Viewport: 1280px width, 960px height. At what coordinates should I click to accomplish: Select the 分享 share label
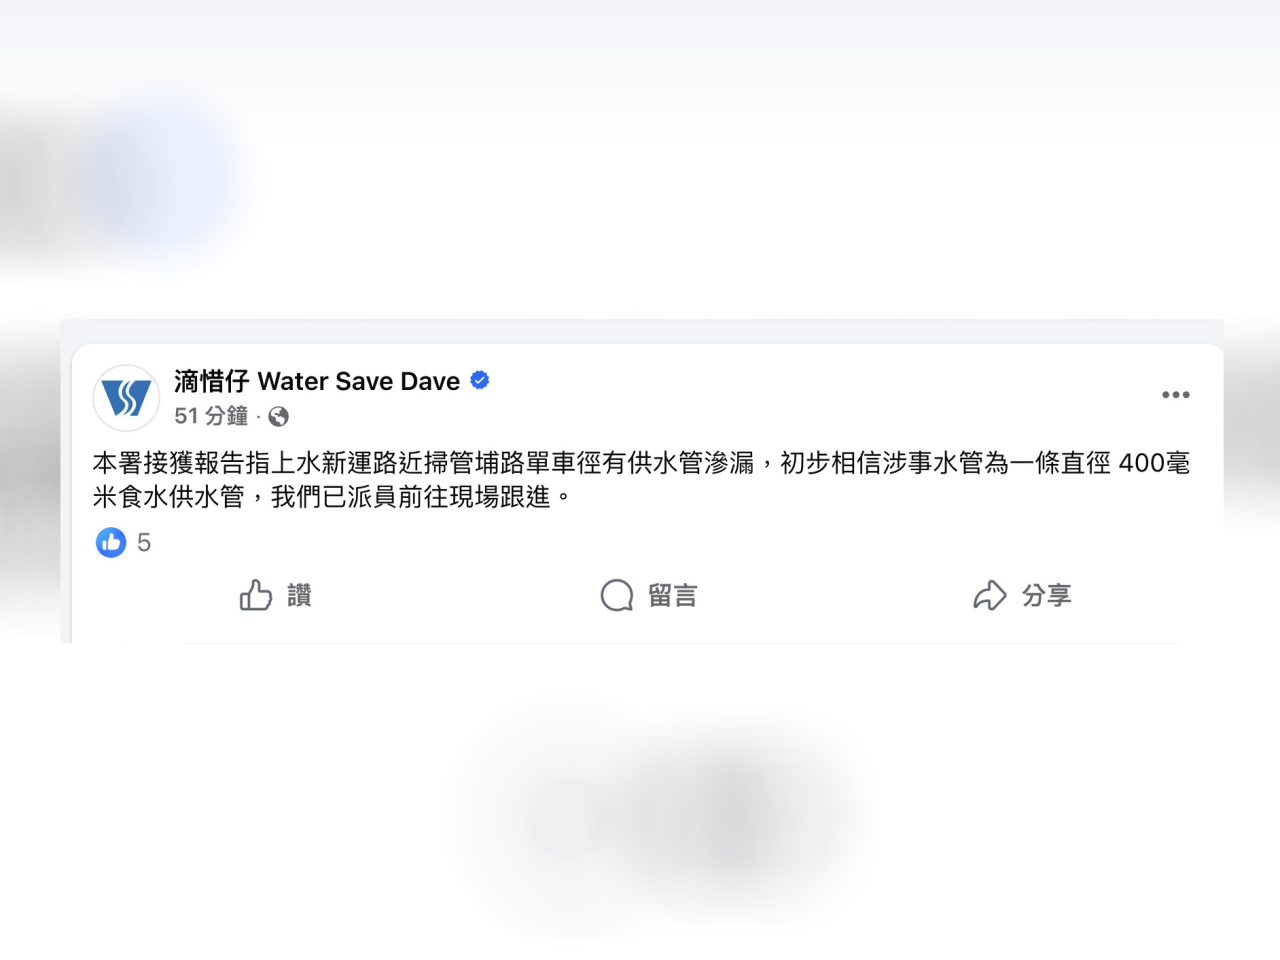[x=1046, y=595]
